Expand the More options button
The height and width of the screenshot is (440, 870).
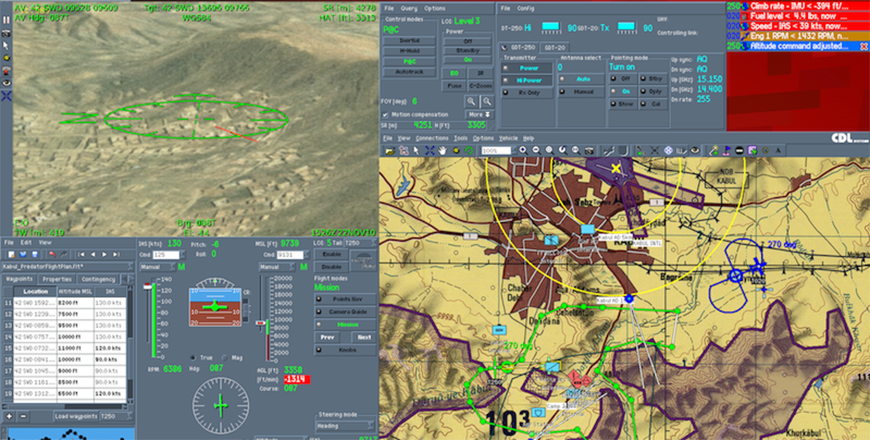[477, 115]
